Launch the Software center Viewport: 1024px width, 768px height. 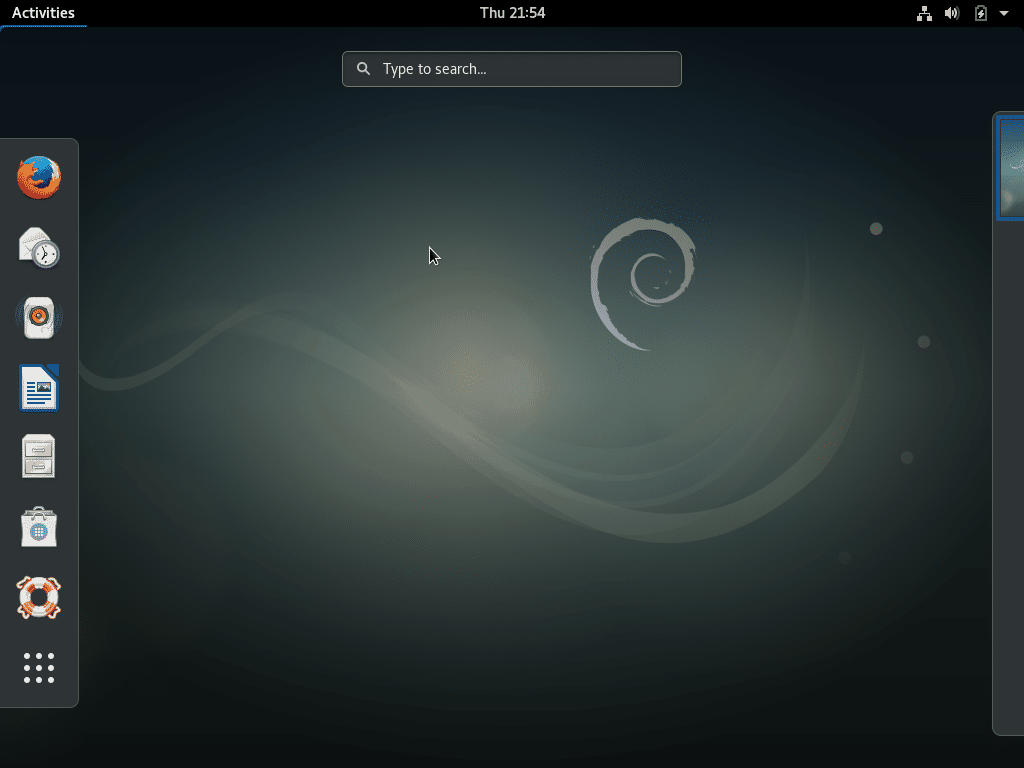pos(38,527)
